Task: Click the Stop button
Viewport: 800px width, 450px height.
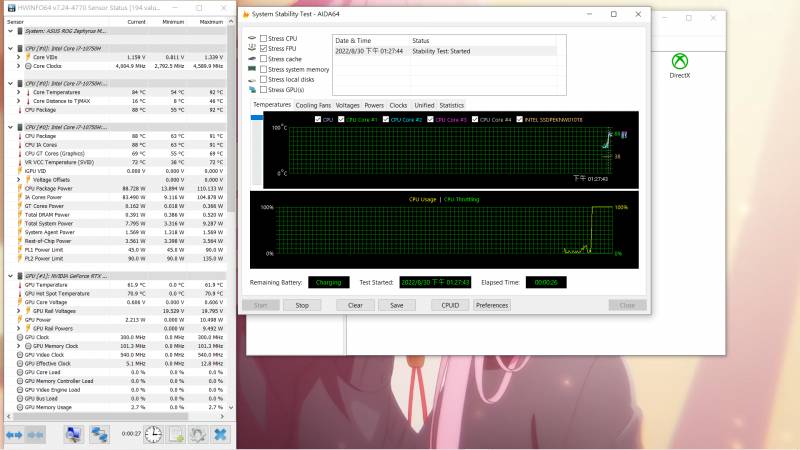Action: (302, 305)
